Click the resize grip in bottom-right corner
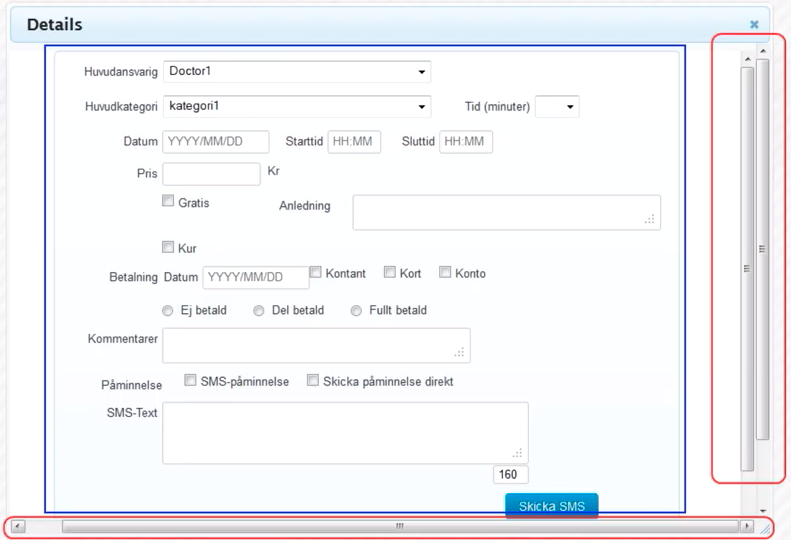The image size is (791, 540). tap(766, 528)
